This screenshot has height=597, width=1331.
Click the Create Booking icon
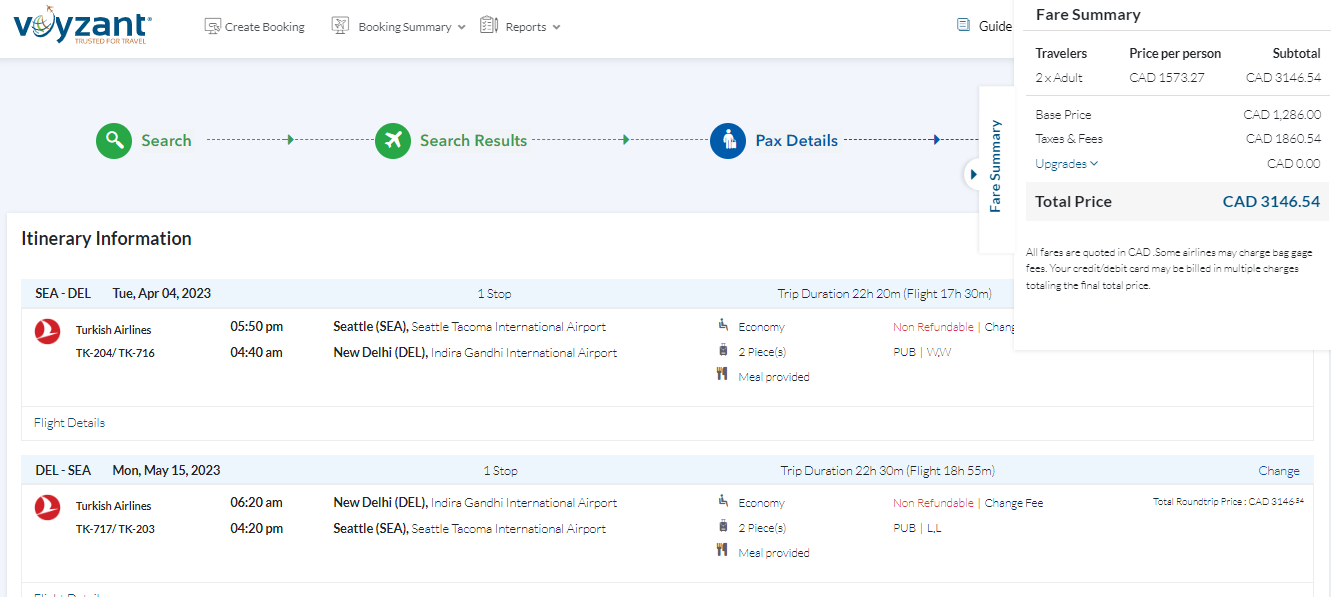212,26
